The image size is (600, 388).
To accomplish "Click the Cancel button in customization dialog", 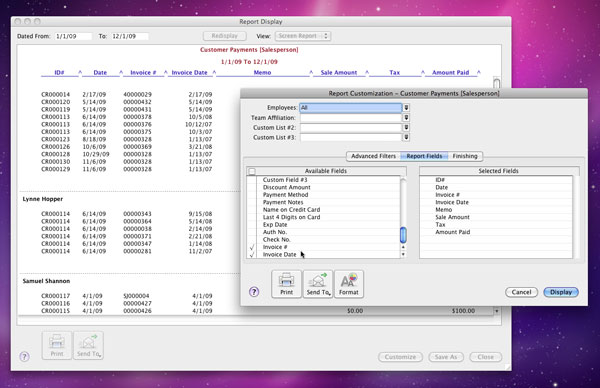I will [521, 292].
